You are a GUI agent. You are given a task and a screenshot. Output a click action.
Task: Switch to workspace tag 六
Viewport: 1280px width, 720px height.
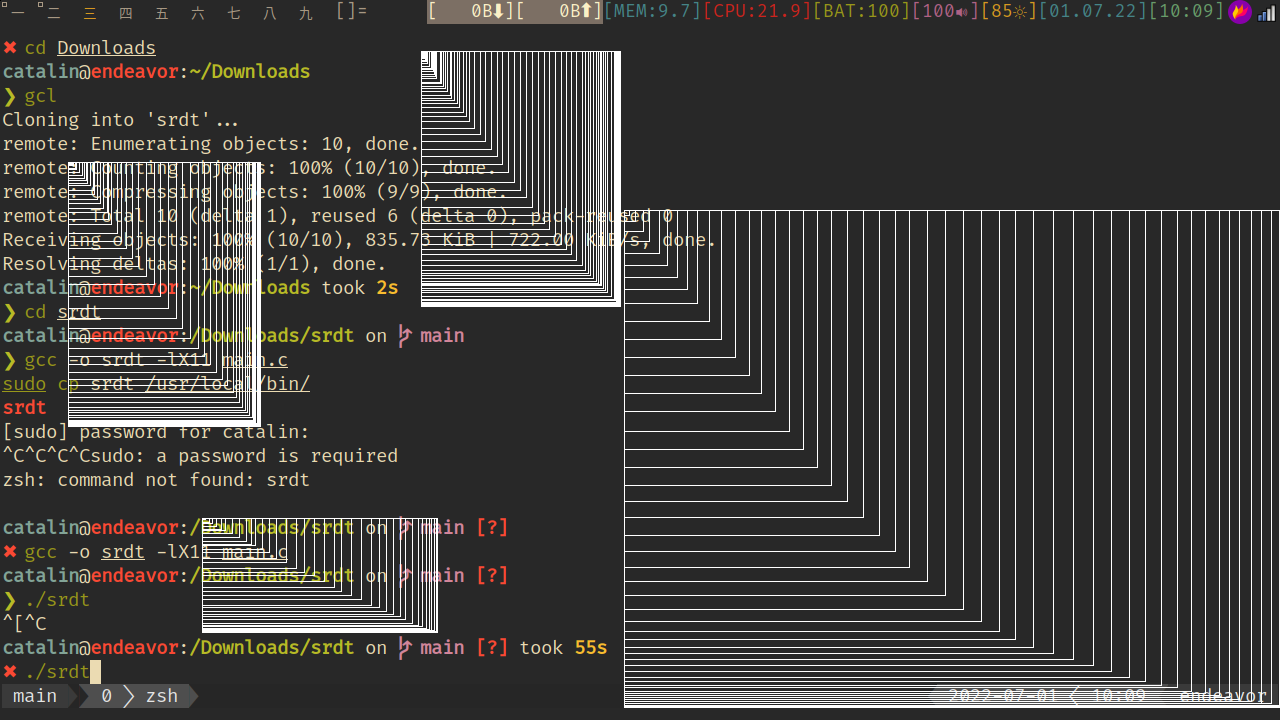tap(198, 12)
